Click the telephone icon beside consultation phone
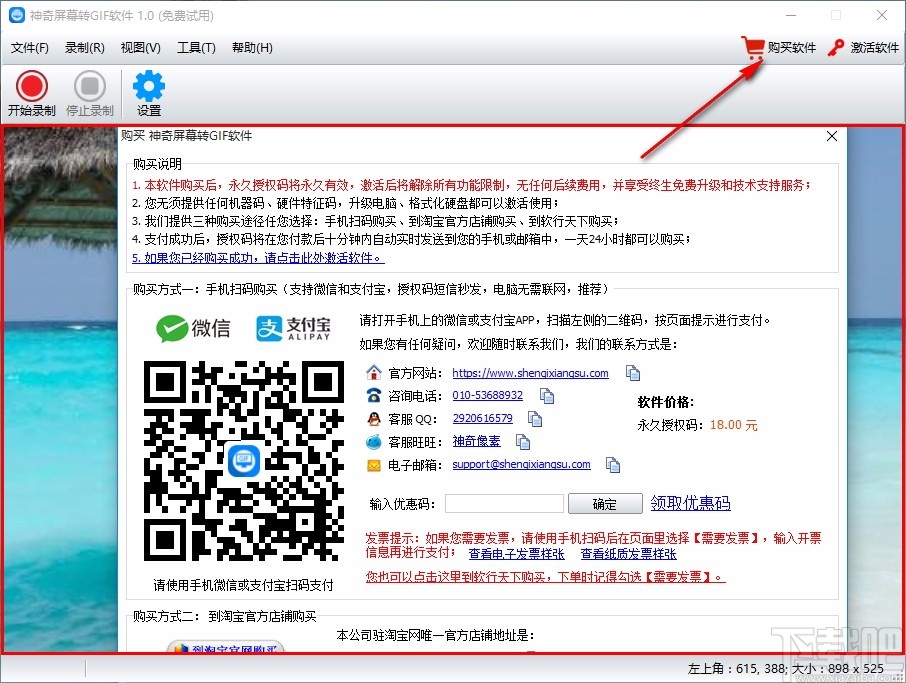The image size is (906, 683). [374, 396]
